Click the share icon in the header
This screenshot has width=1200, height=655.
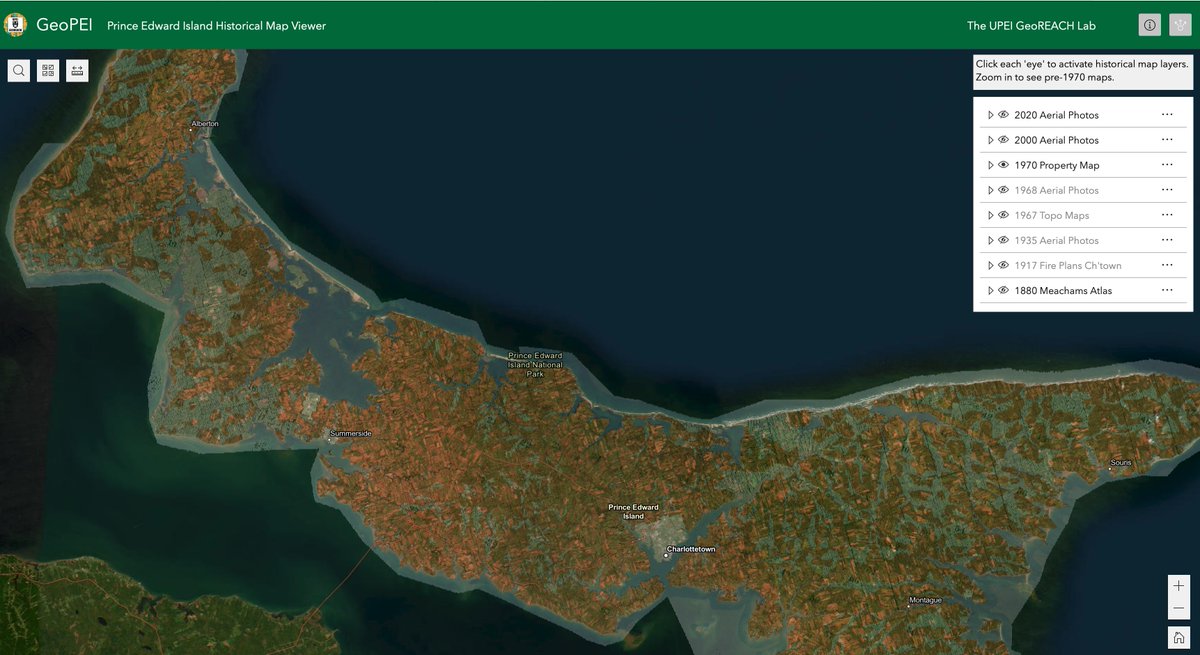pos(1181,24)
